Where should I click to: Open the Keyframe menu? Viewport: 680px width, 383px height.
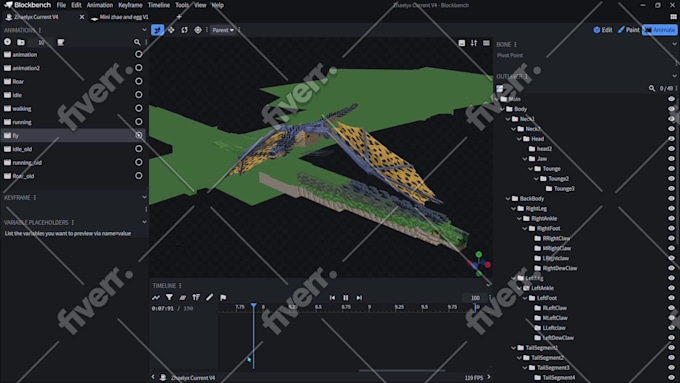pos(130,5)
